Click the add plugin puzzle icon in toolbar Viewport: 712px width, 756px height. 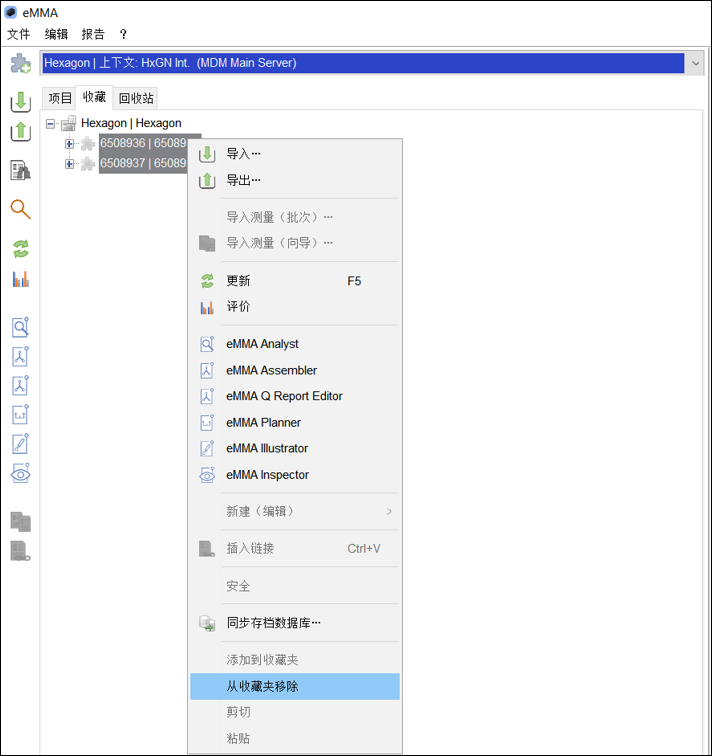point(21,63)
